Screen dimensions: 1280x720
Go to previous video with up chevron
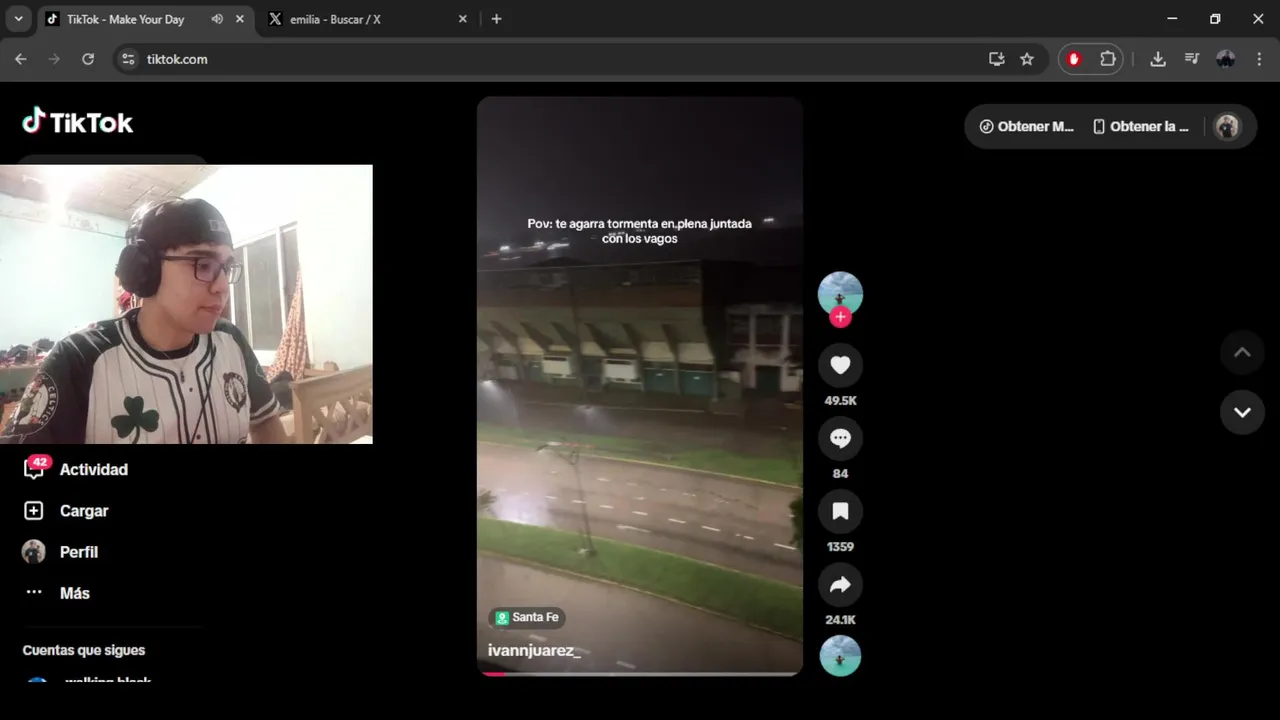(x=1242, y=352)
